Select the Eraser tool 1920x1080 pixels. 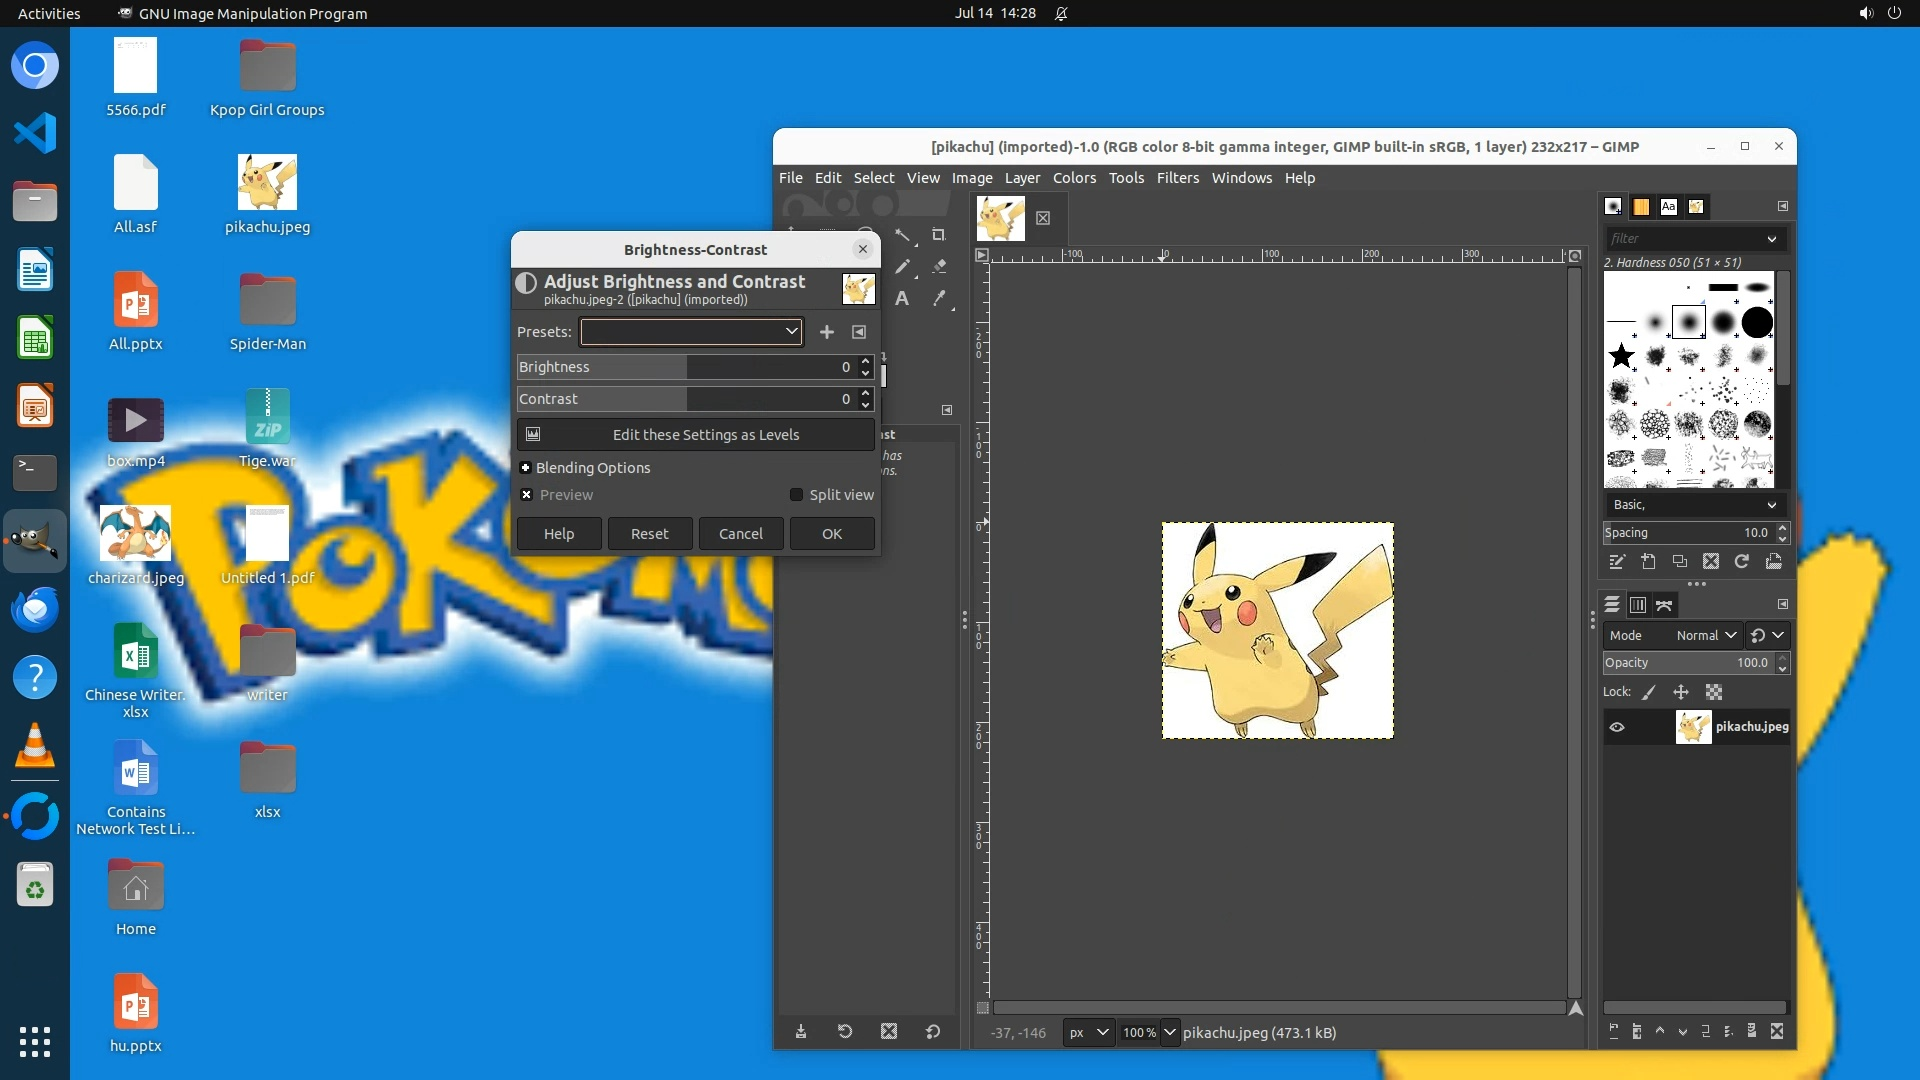(x=938, y=267)
